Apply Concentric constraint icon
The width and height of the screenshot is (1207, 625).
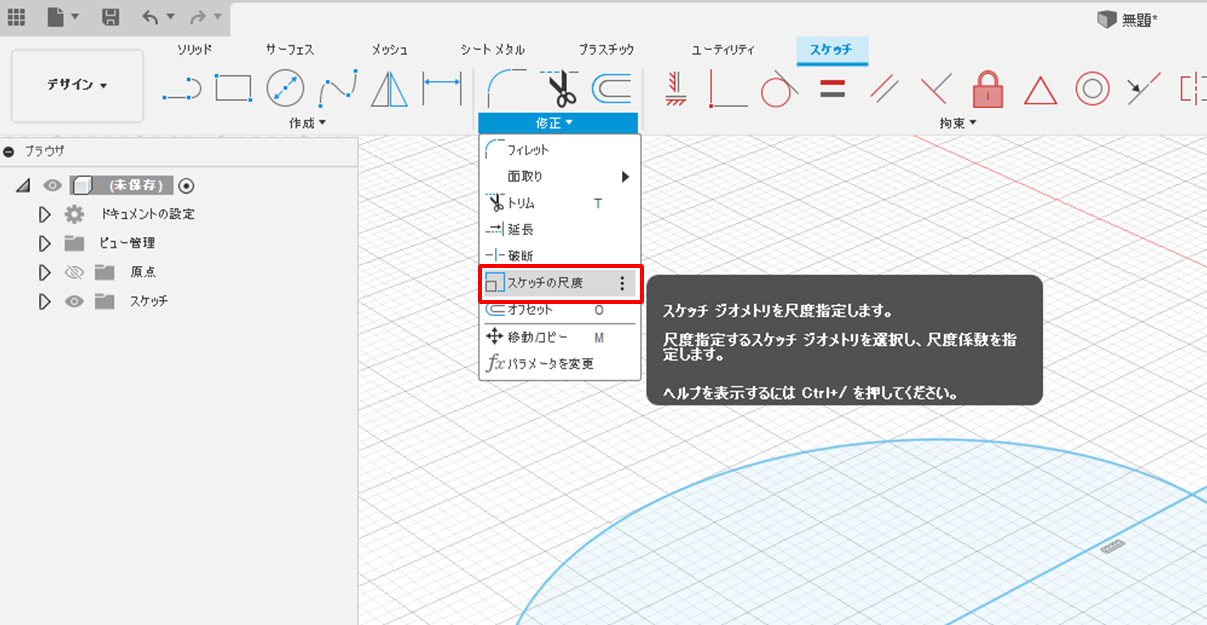(x=1092, y=89)
